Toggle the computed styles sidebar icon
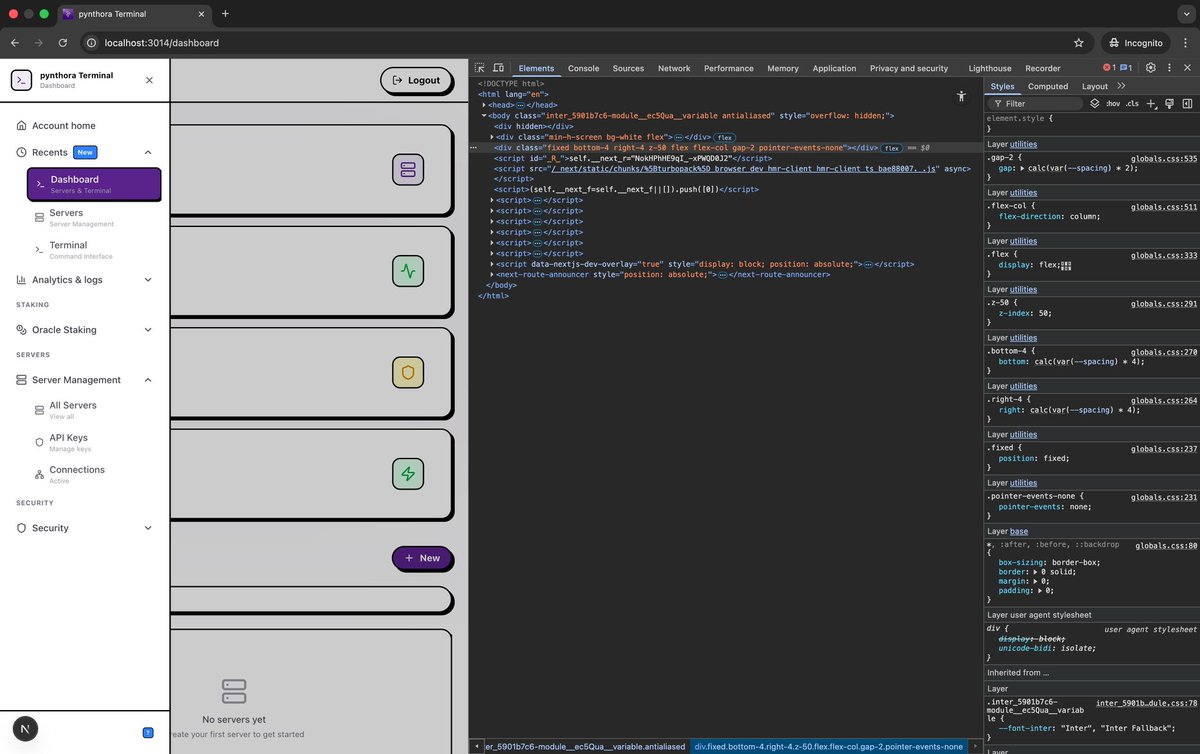 point(1187,103)
